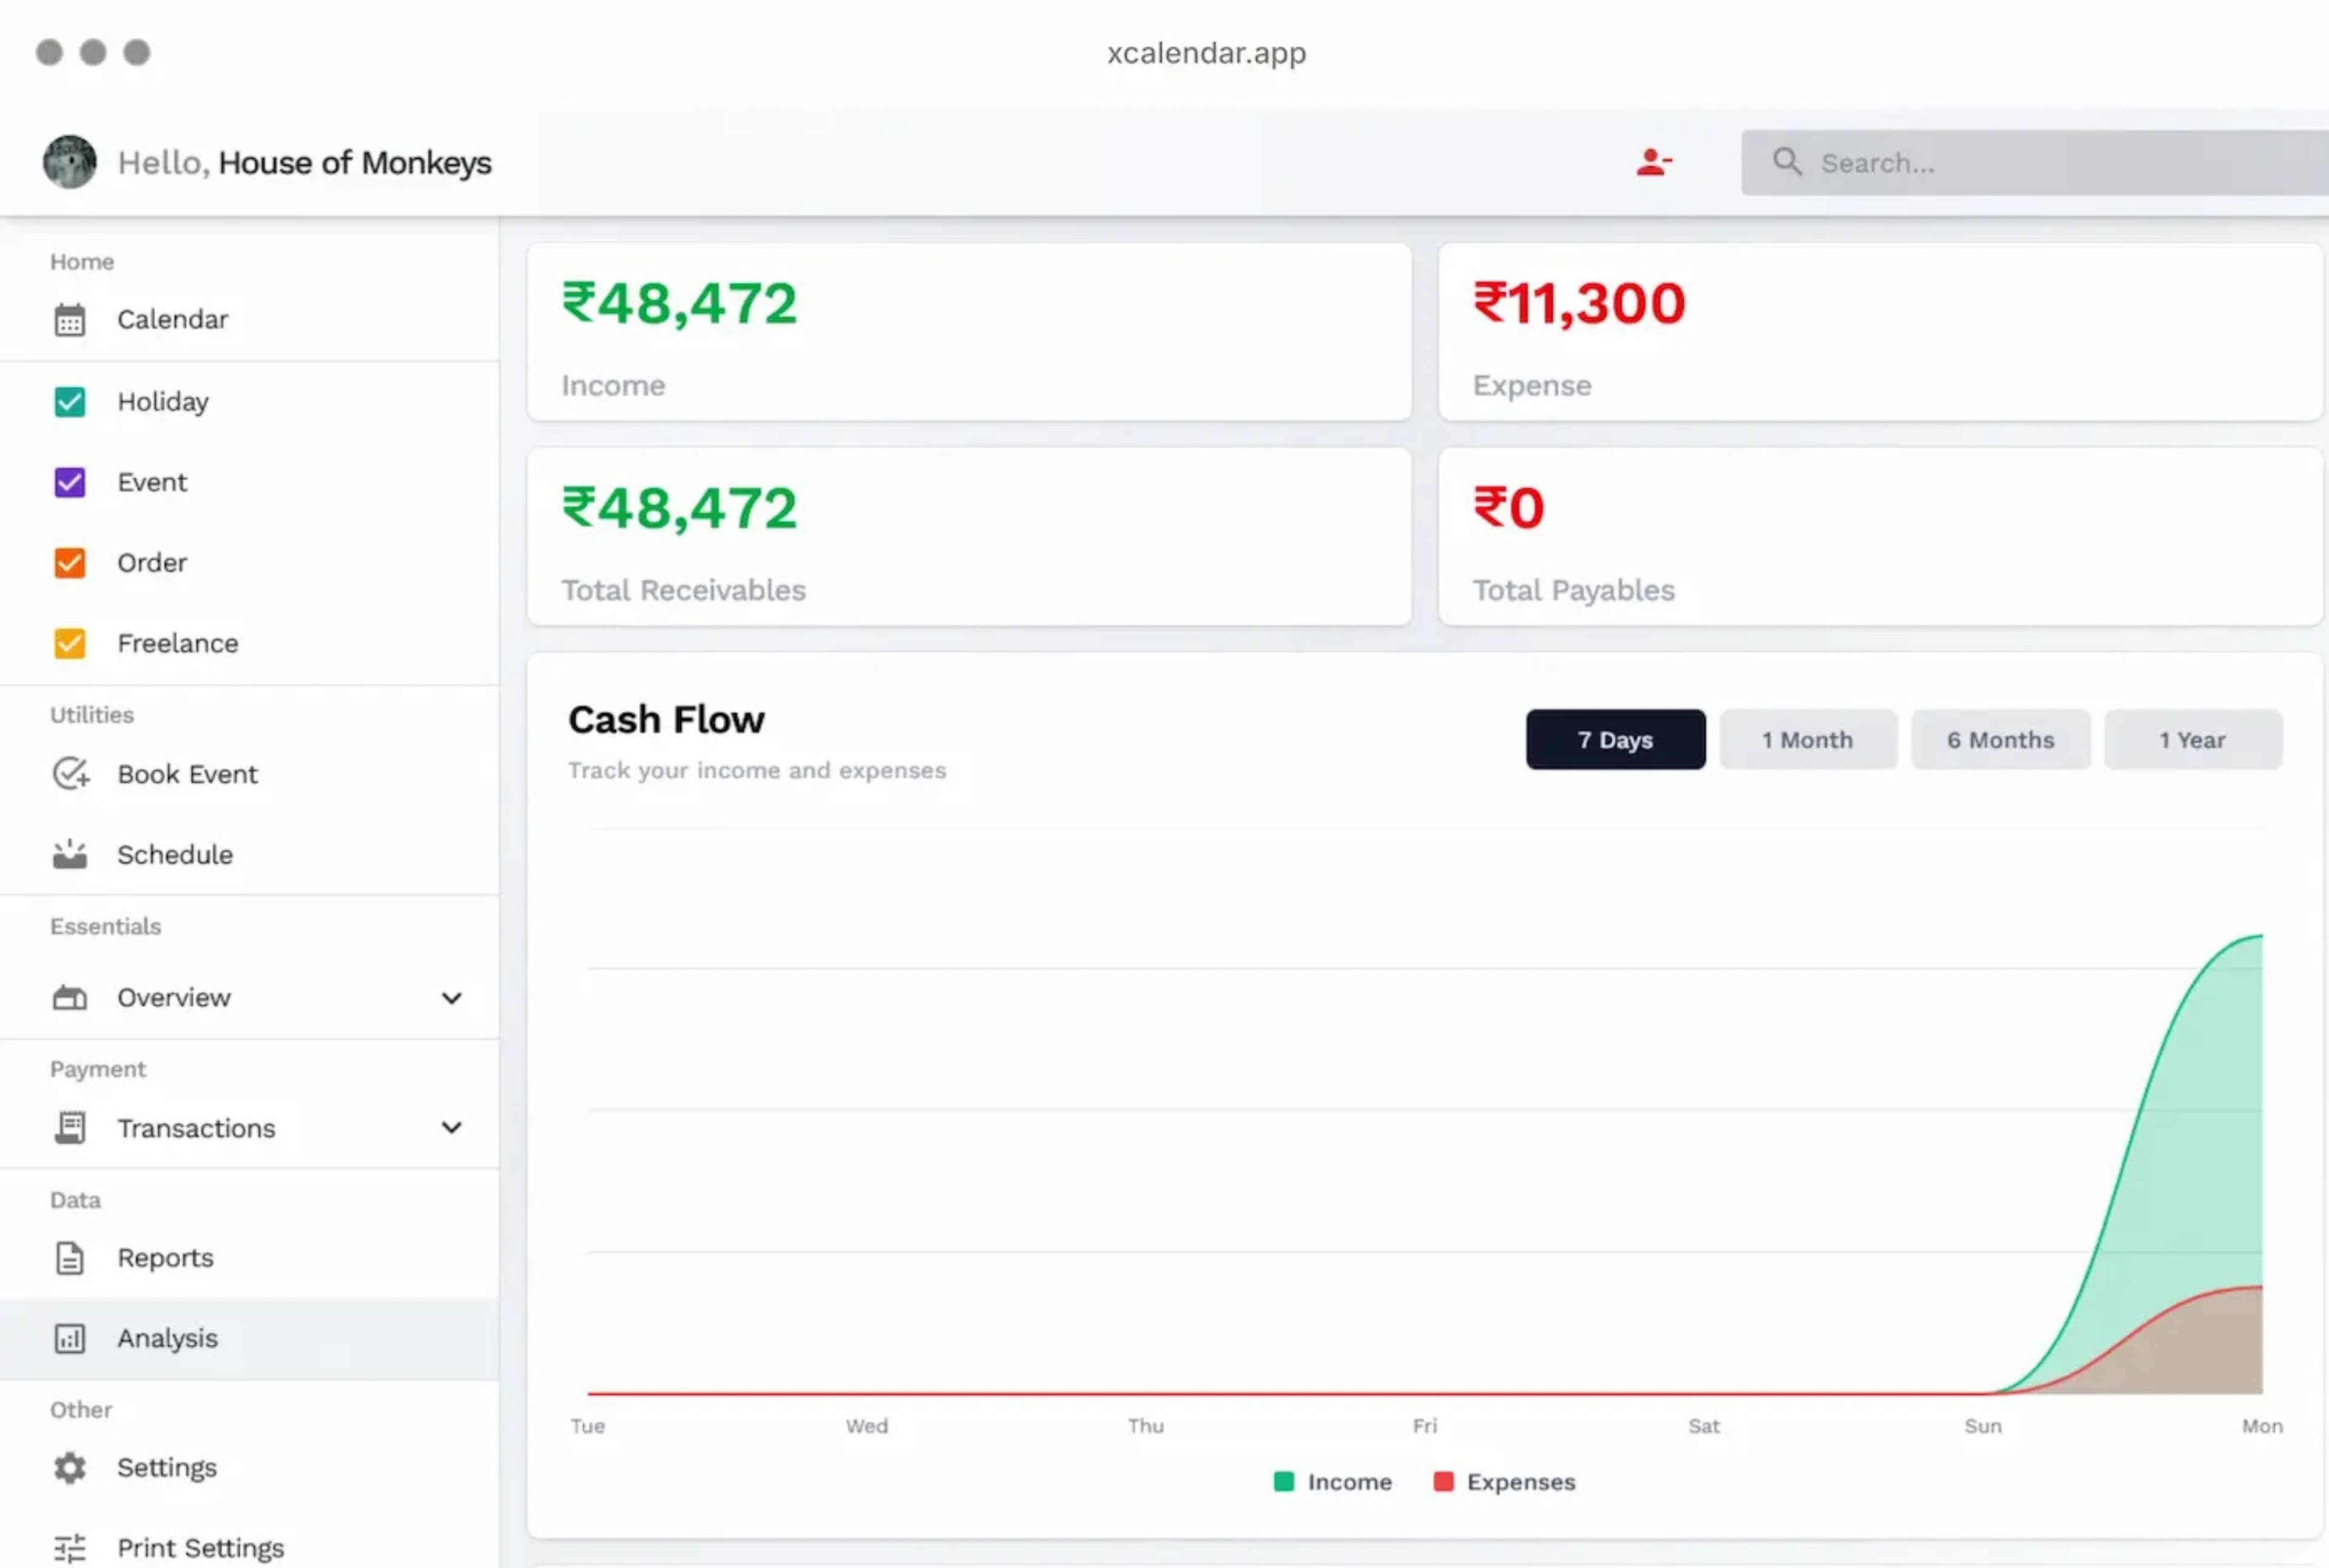Open the Settings gear
Image resolution: width=2329 pixels, height=1568 pixels.
pyautogui.click(x=69, y=1467)
